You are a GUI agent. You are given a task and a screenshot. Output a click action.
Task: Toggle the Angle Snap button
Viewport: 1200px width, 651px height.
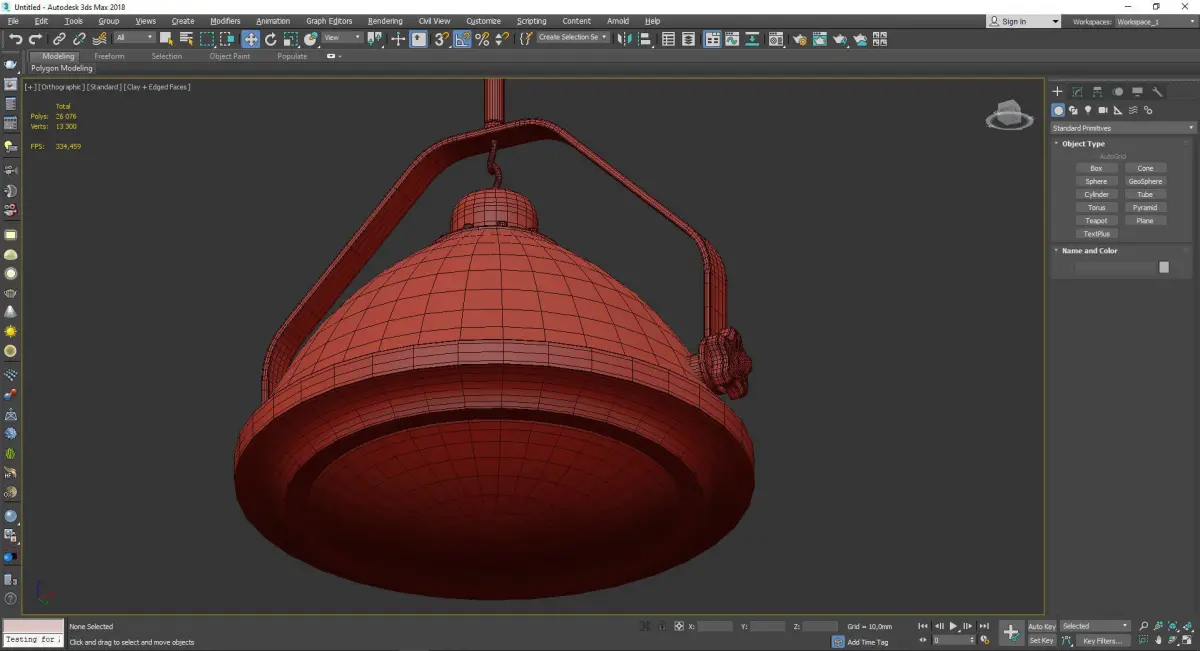coord(462,39)
